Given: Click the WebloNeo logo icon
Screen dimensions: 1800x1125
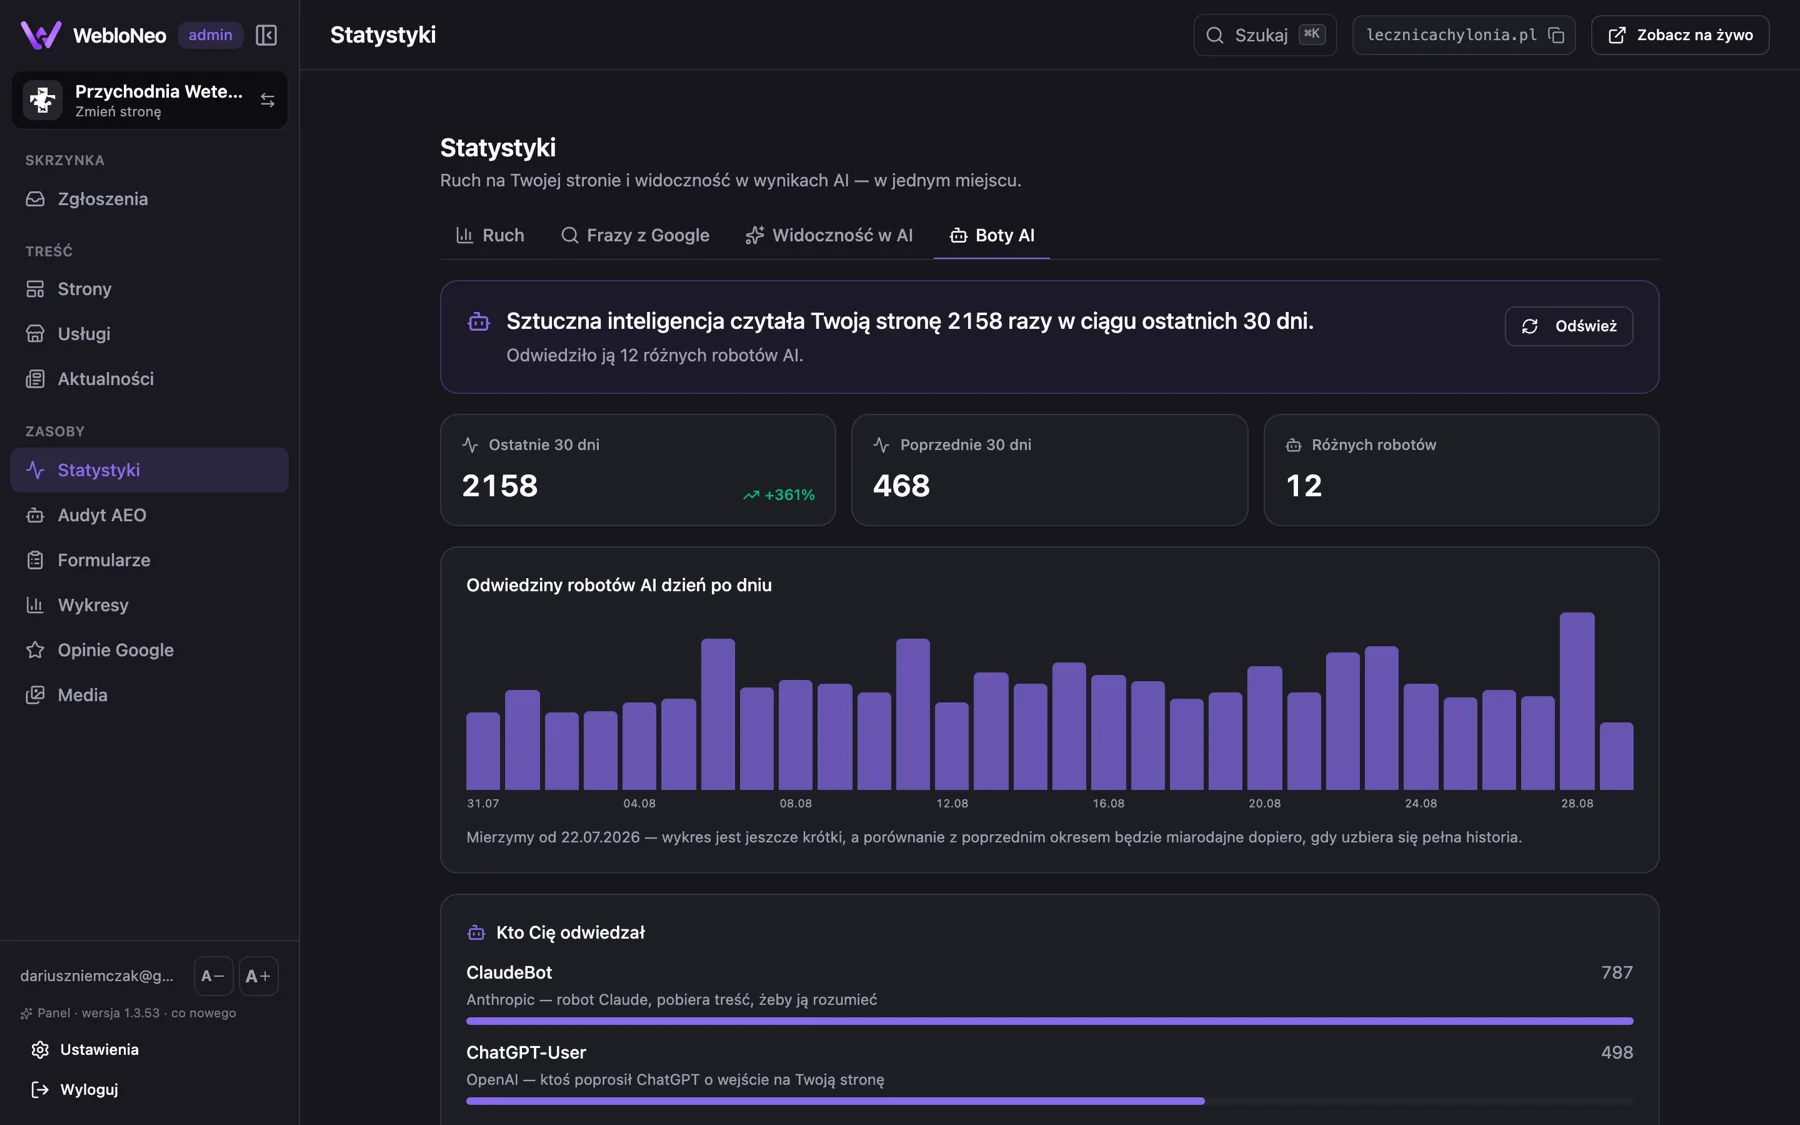Looking at the screenshot, I should (x=41, y=35).
